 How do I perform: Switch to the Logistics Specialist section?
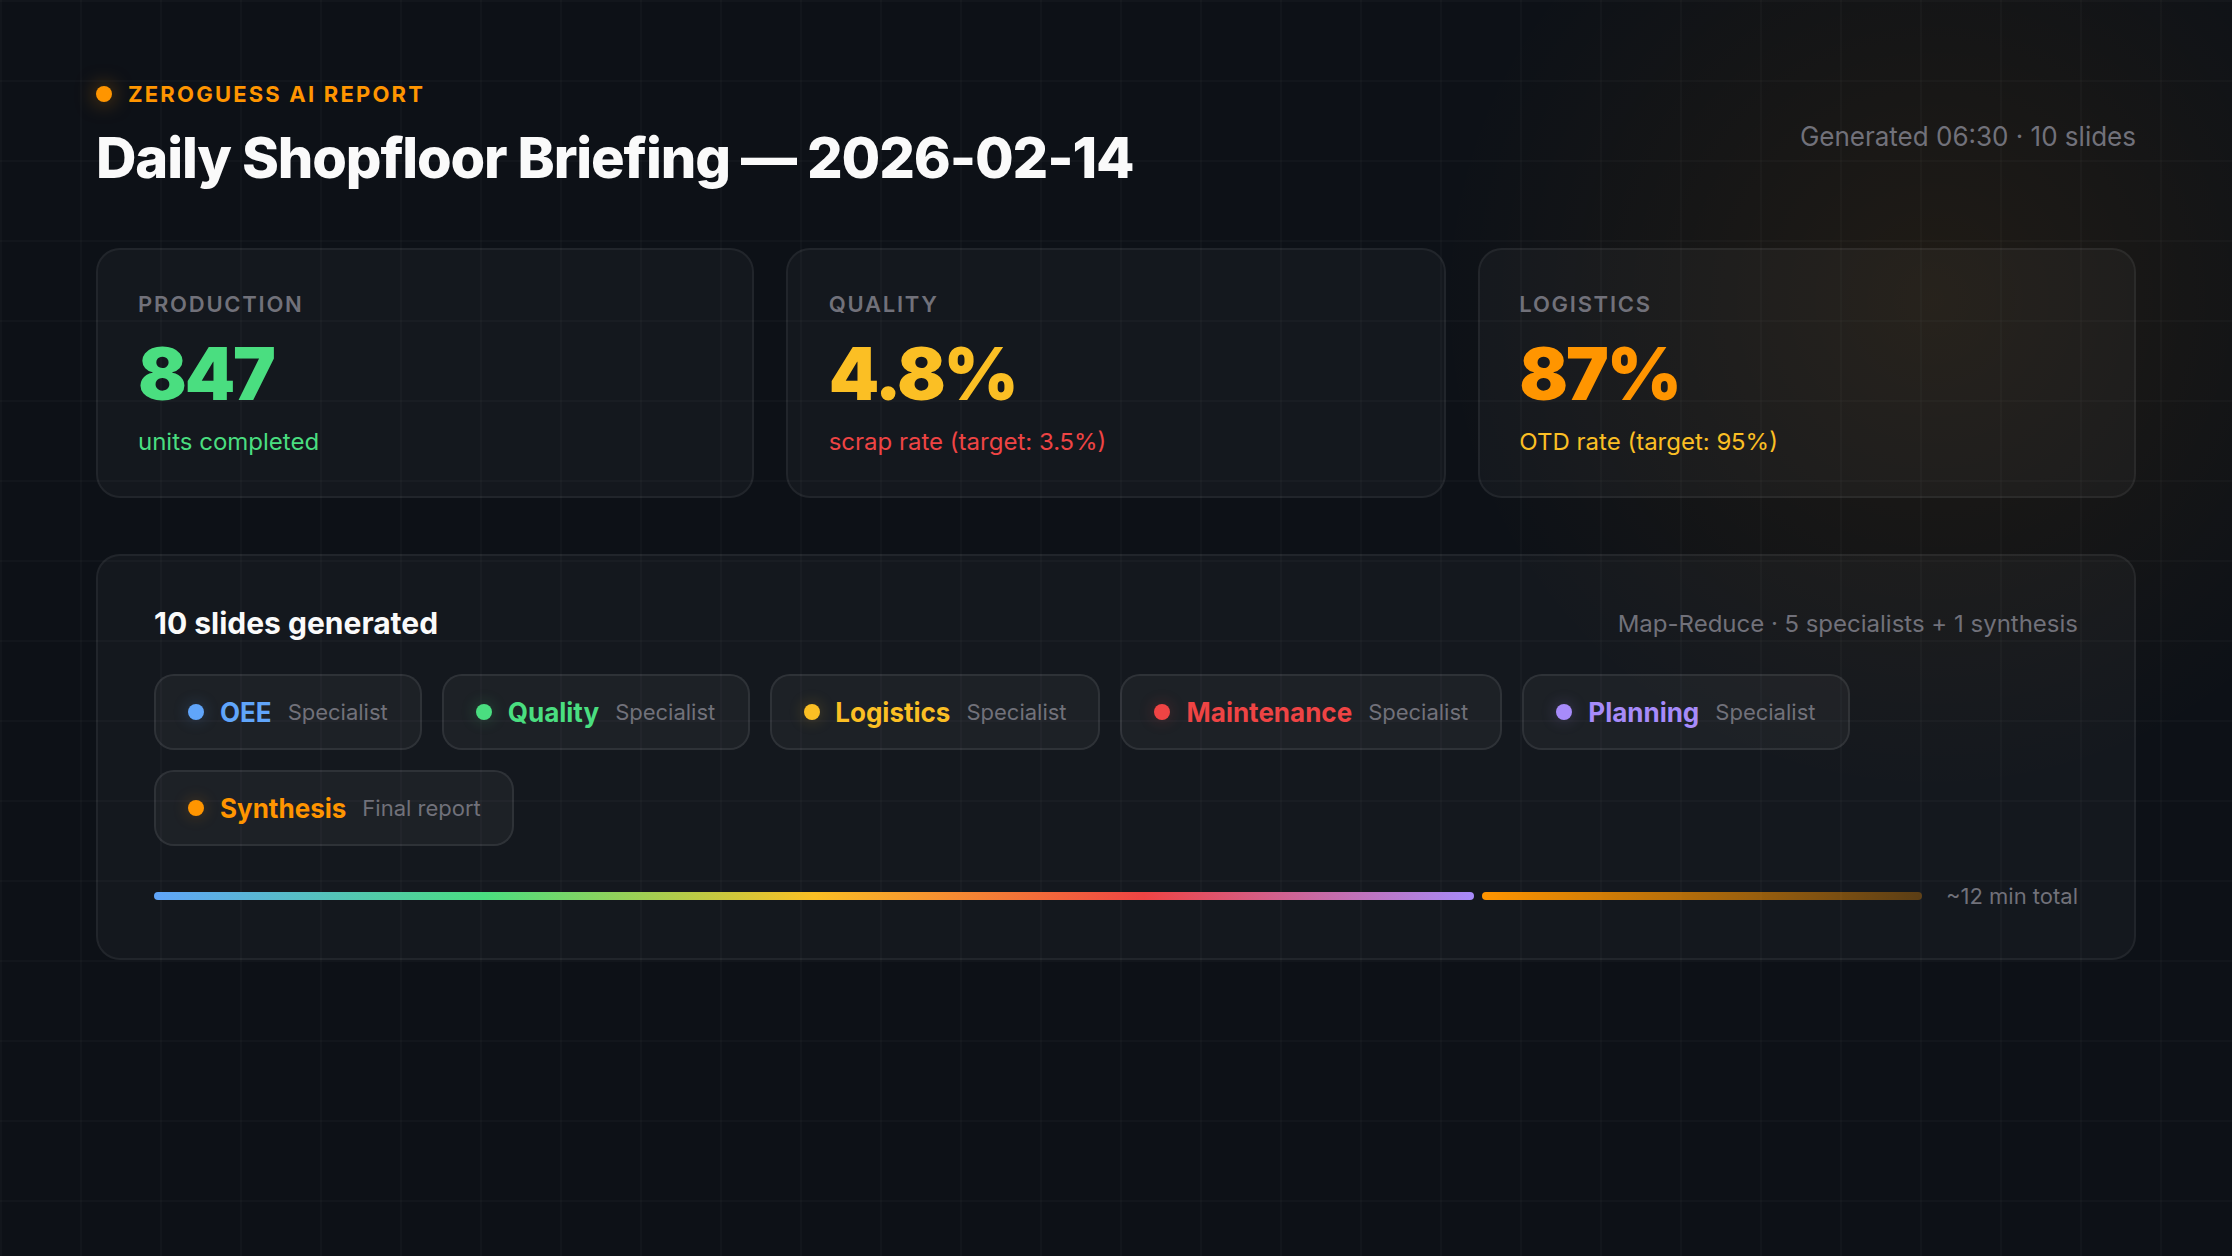click(934, 712)
